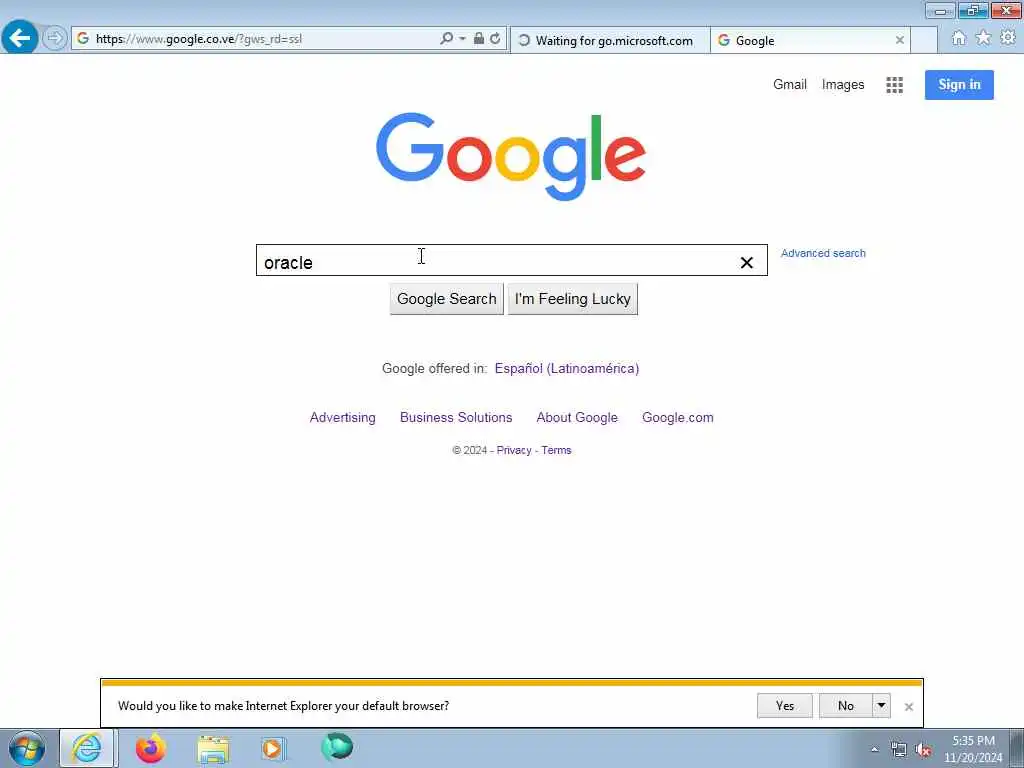Open a new blank tab
1024x768 pixels.
[924, 40]
